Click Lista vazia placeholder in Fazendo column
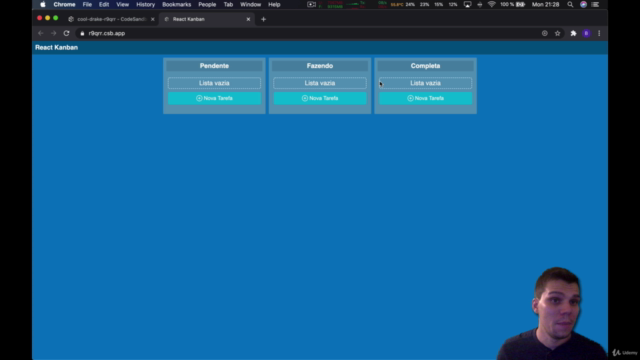This screenshot has width=640, height=360. click(320, 83)
